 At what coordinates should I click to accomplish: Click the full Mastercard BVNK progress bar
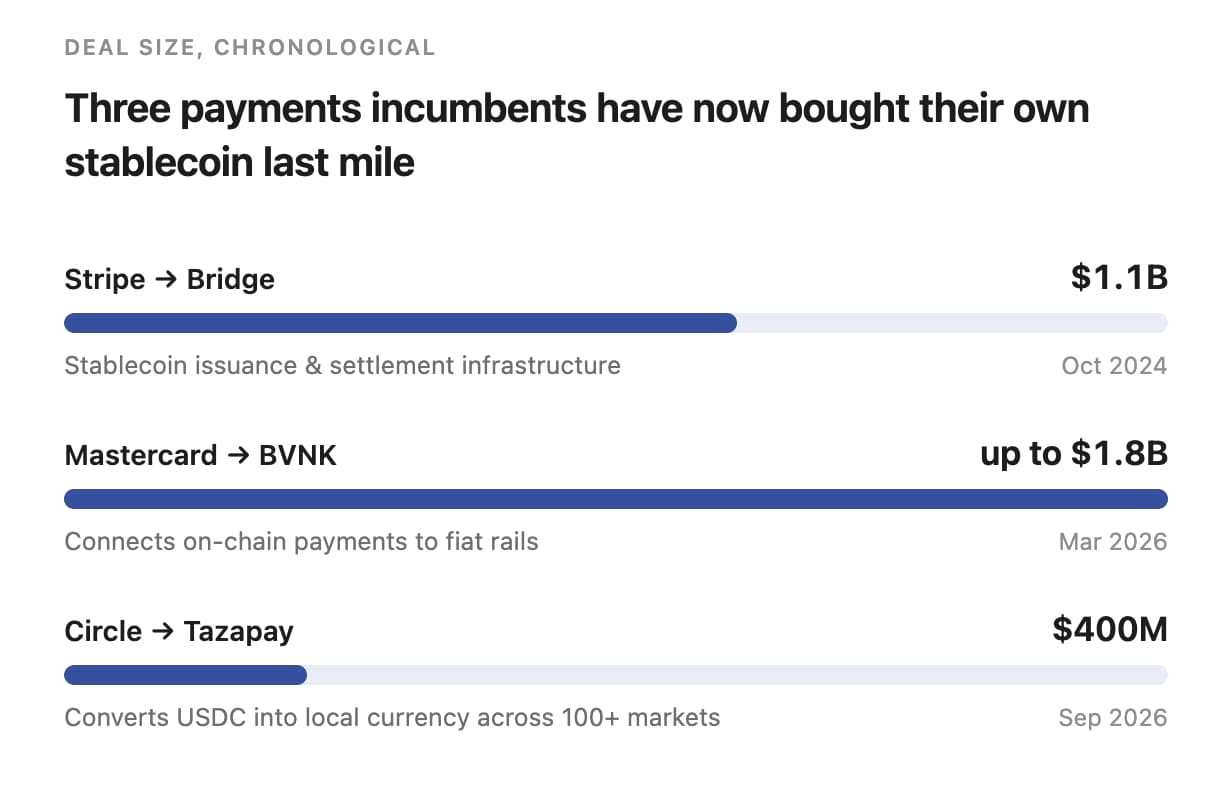(x=616, y=499)
